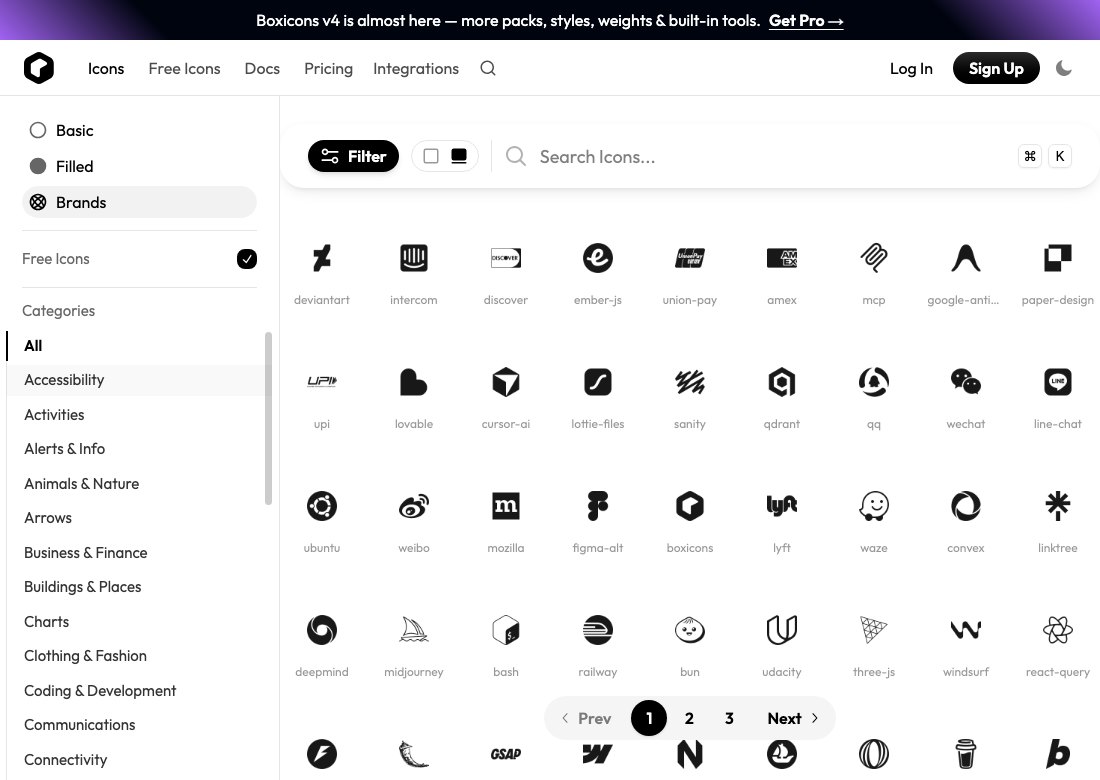Image resolution: width=1100 pixels, height=780 pixels.
Task: Open the Icons nav item
Action: tap(106, 69)
